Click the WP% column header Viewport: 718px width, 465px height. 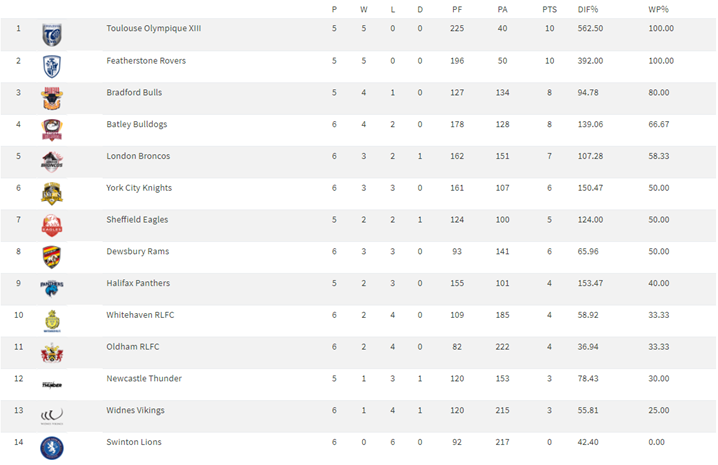click(x=659, y=8)
